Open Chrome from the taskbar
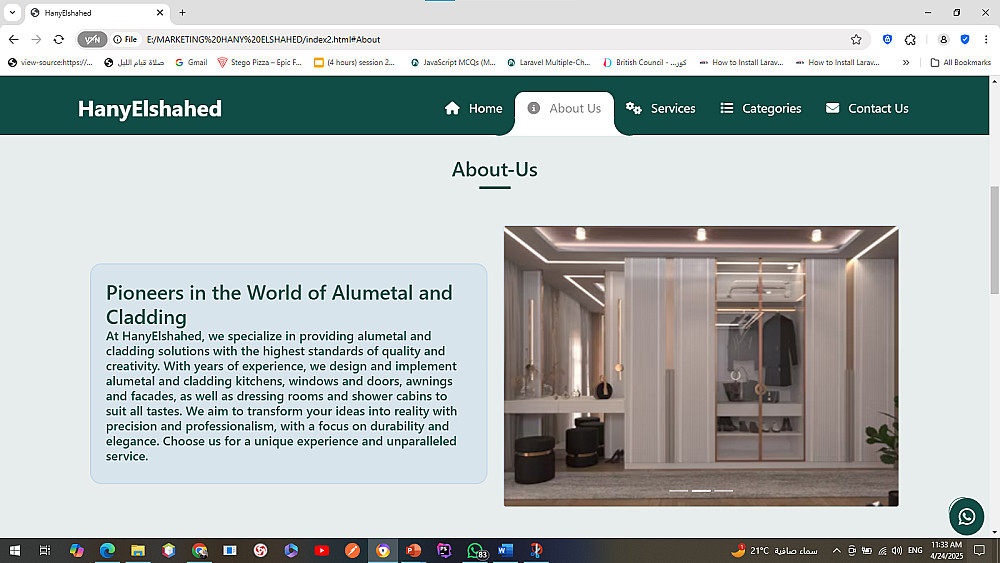The height and width of the screenshot is (563, 1000). pos(200,550)
